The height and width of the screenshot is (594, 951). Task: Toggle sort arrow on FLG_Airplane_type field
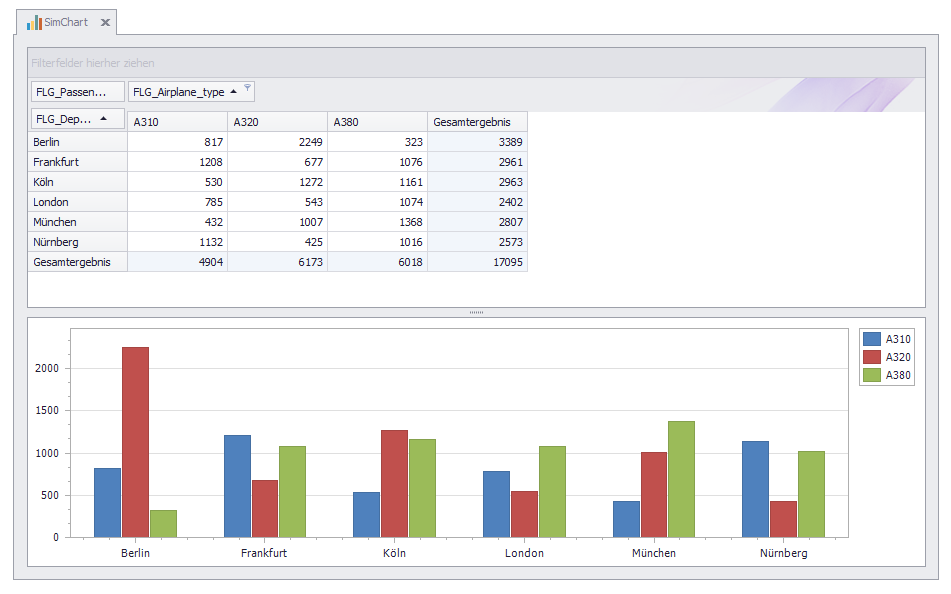pyautogui.click(x=233, y=92)
